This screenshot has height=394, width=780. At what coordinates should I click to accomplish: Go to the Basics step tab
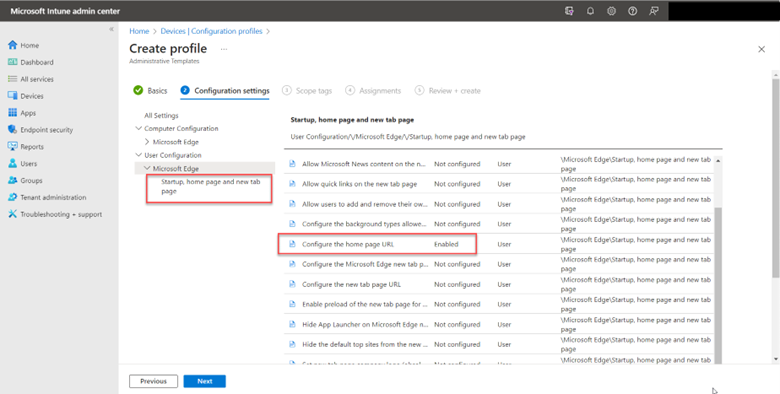(x=150, y=91)
